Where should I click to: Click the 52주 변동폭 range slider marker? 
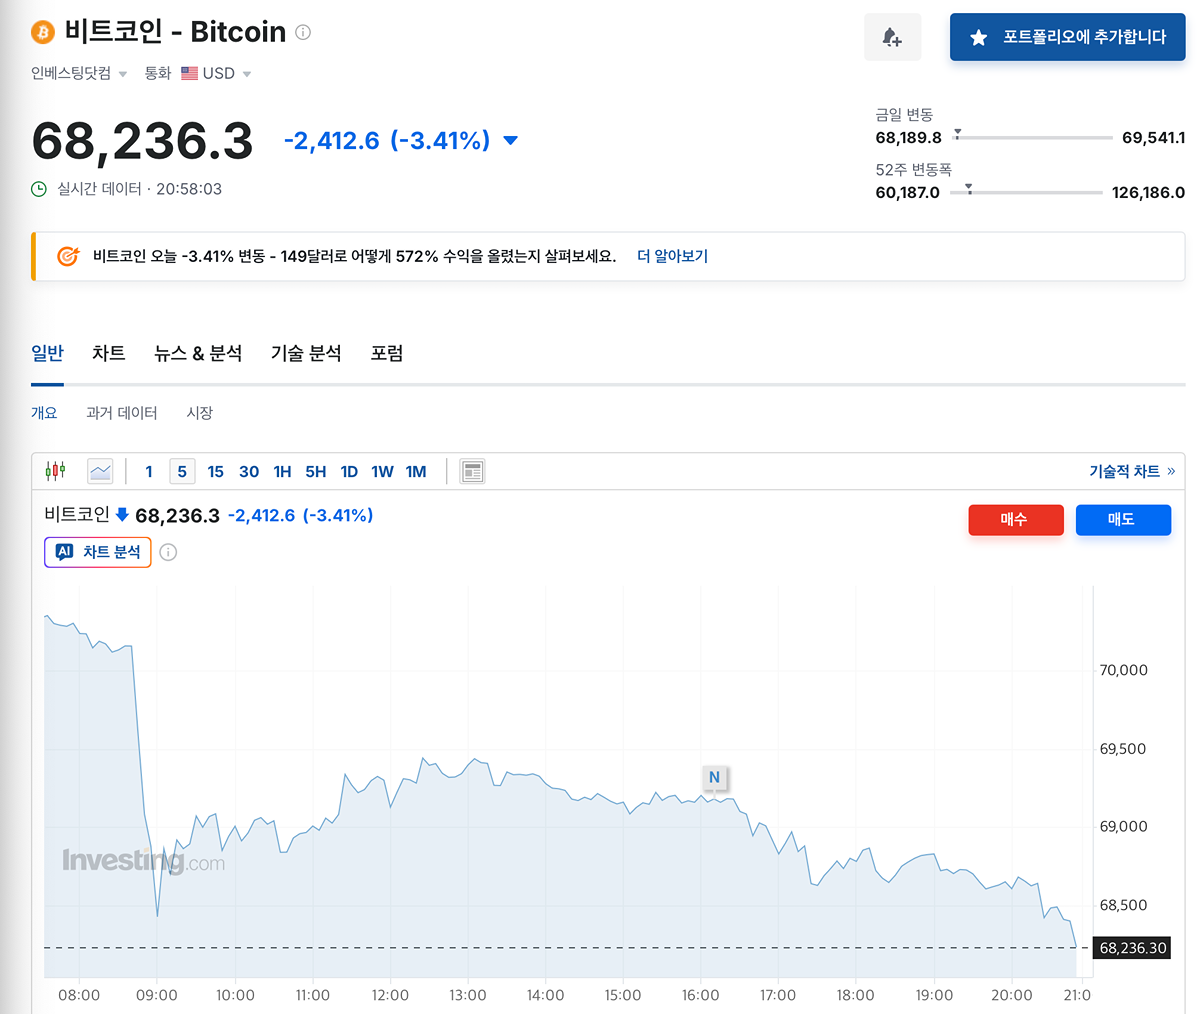click(x=968, y=188)
